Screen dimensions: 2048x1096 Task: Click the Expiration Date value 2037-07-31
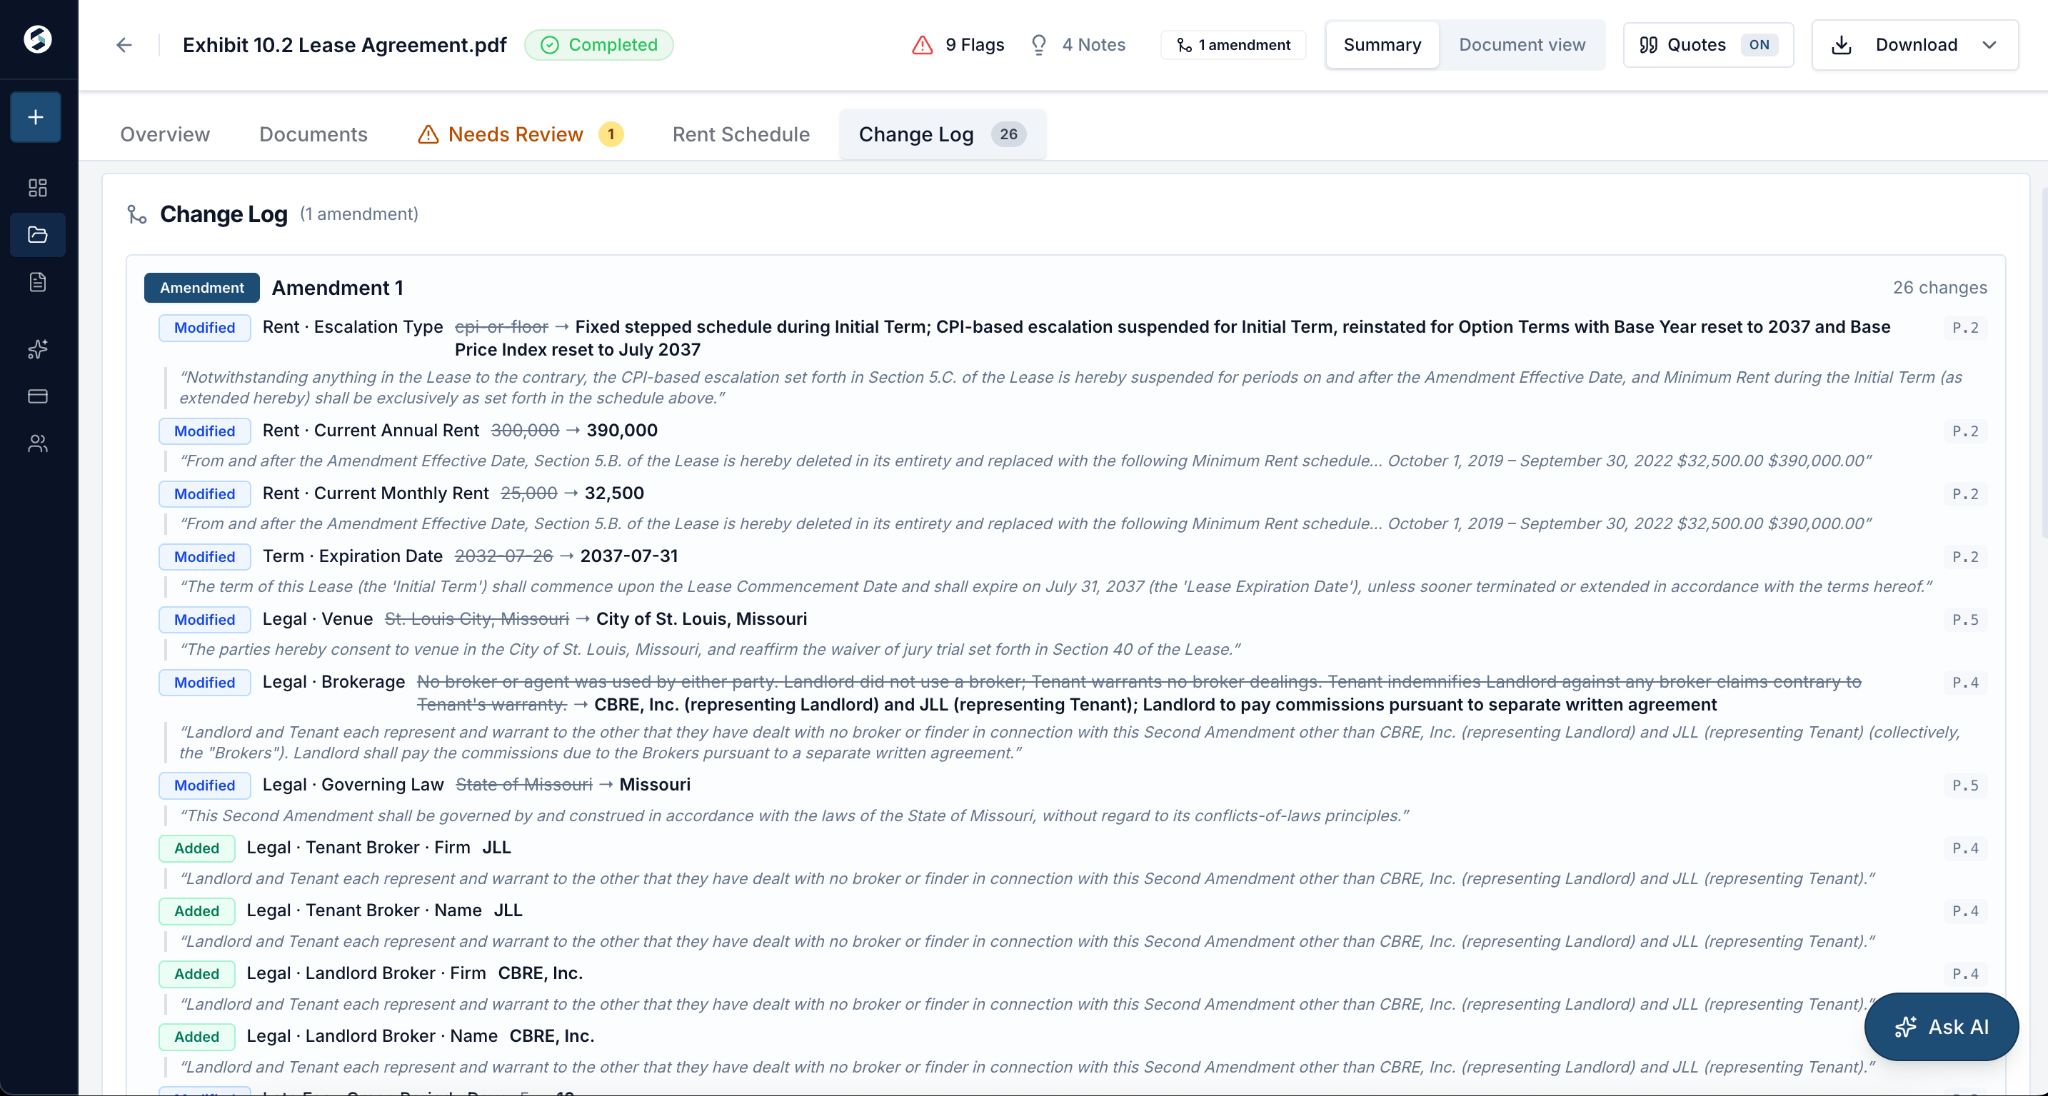(x=629, y=556)
